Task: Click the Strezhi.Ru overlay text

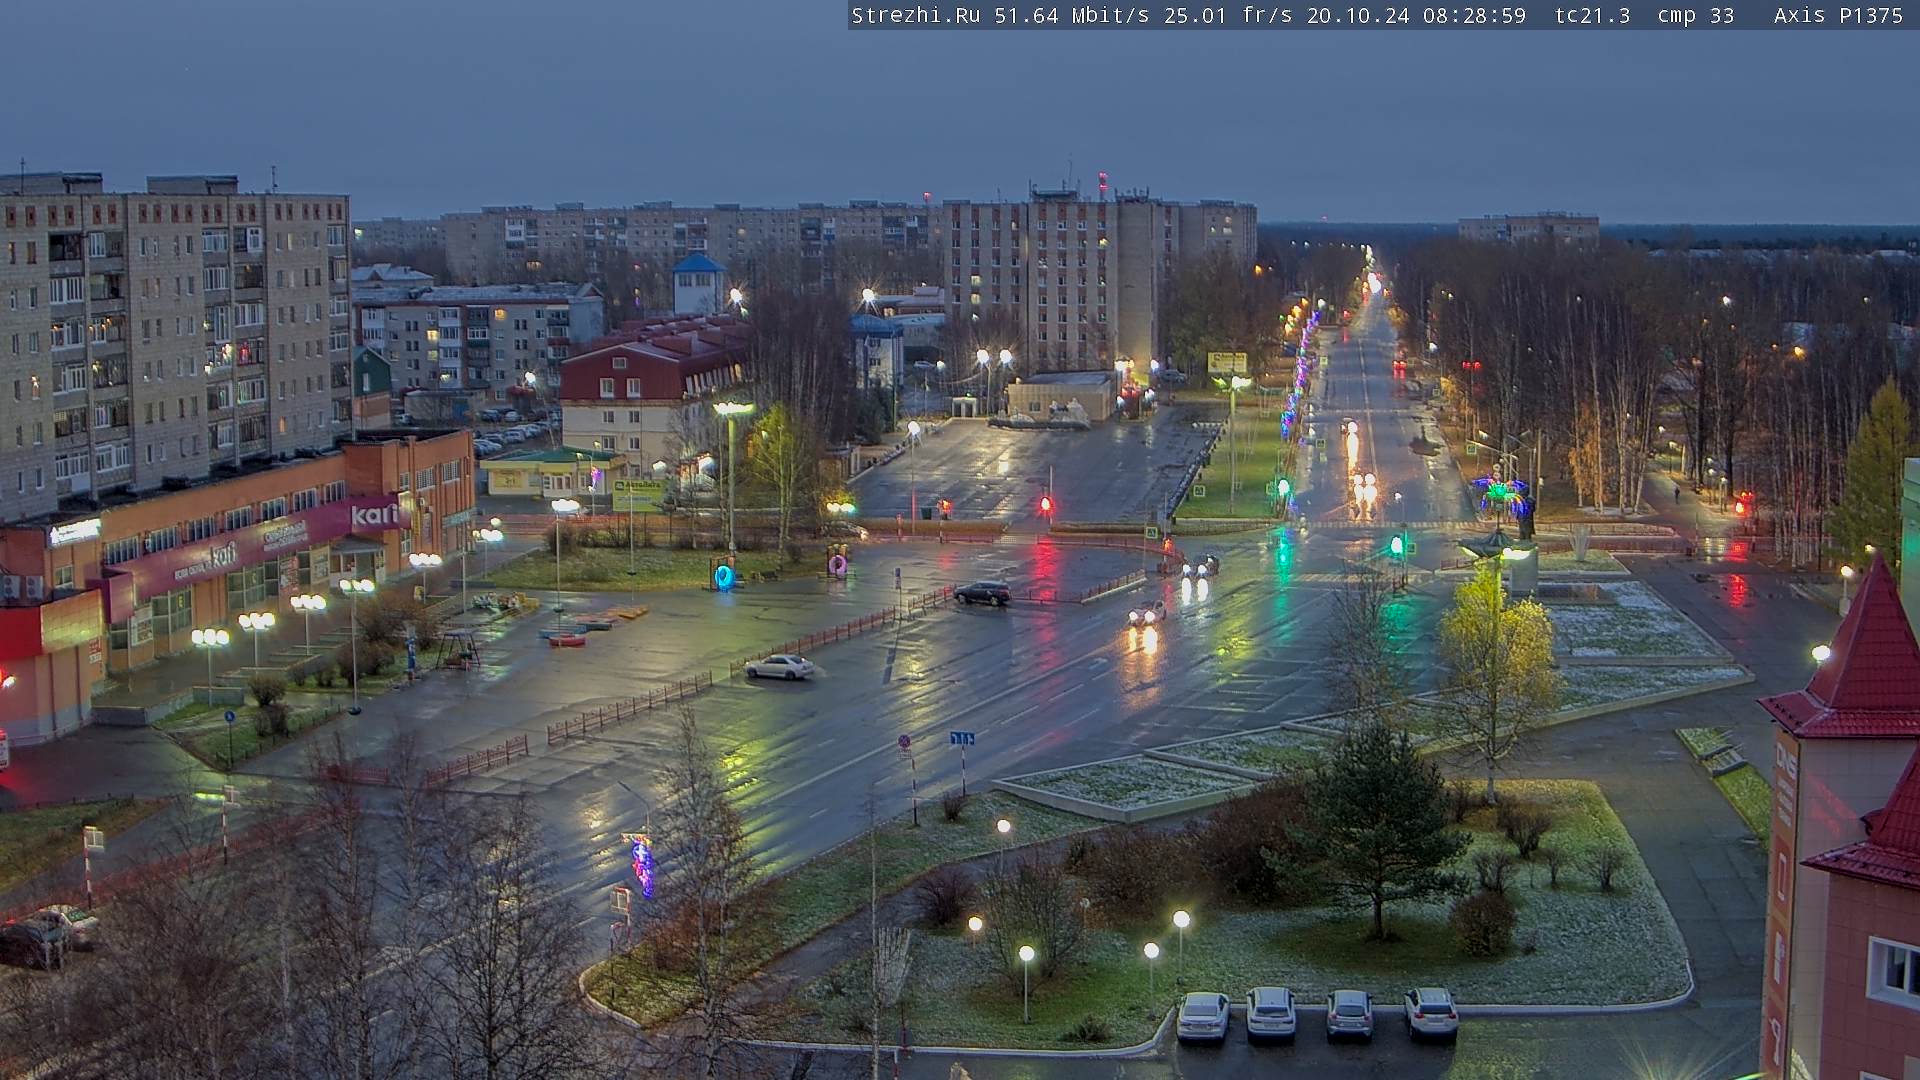Action: coord(915,15)
